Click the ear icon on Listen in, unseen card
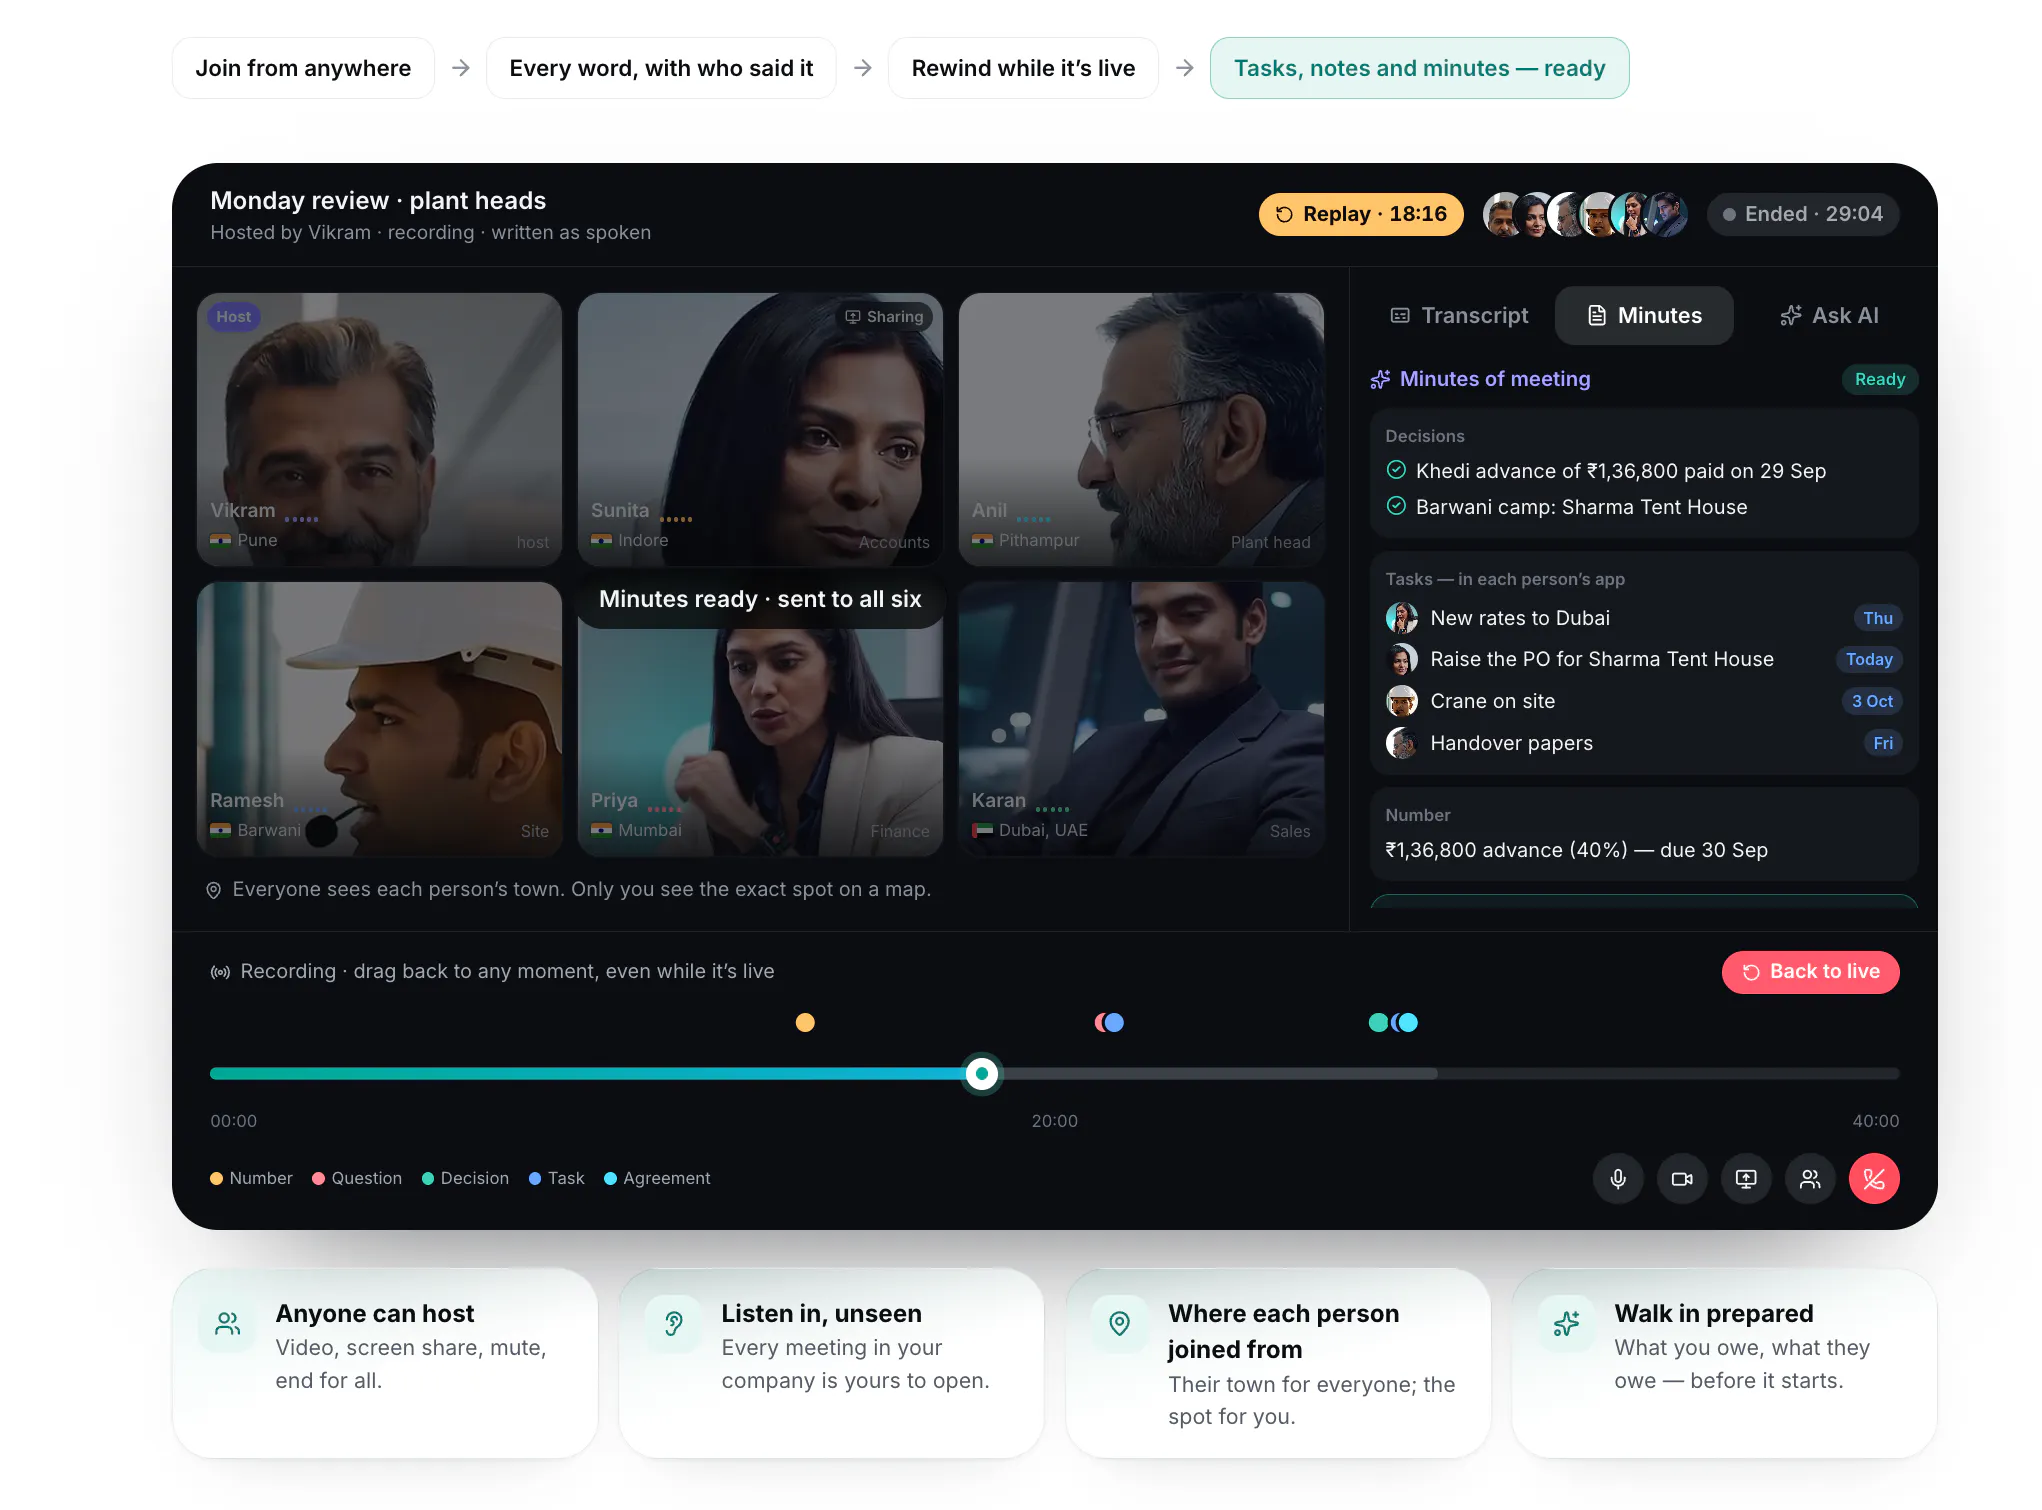This screenshot has height=1510, width=2042. (x=674, y=1324)
